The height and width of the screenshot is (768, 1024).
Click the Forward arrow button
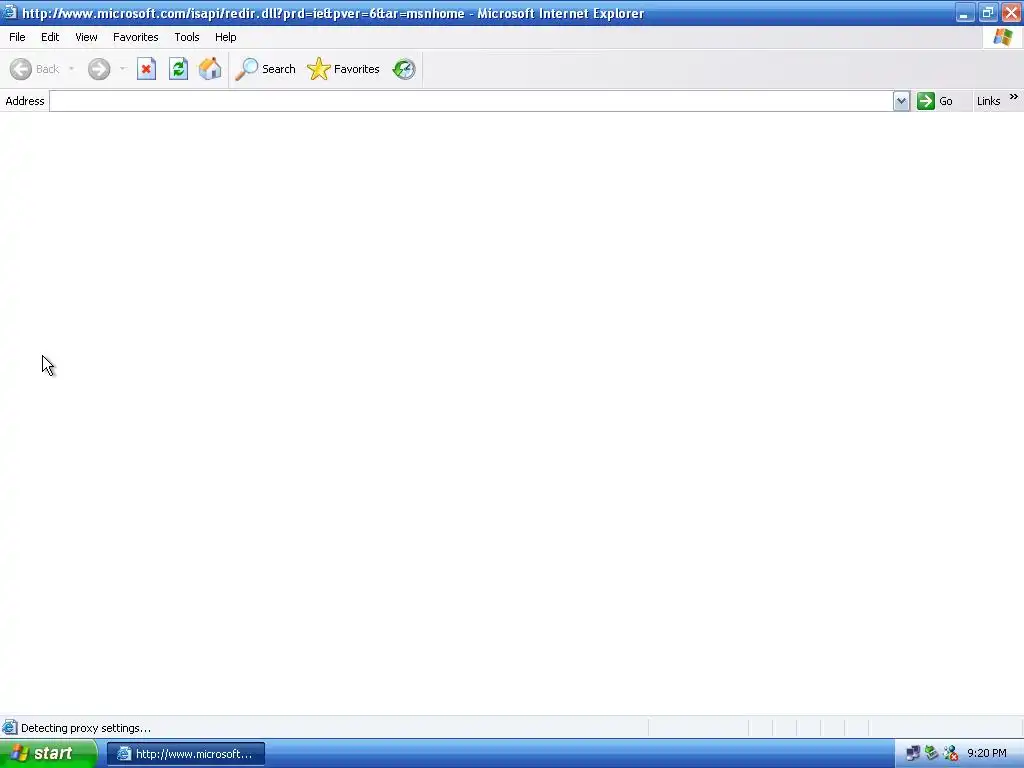[x=99, y=69]
